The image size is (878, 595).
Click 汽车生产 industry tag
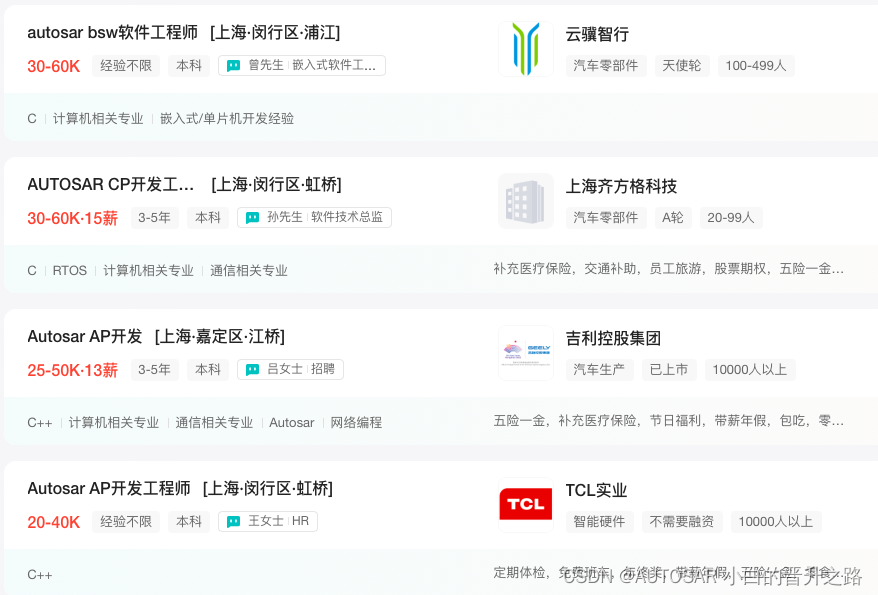click(599, 369)
